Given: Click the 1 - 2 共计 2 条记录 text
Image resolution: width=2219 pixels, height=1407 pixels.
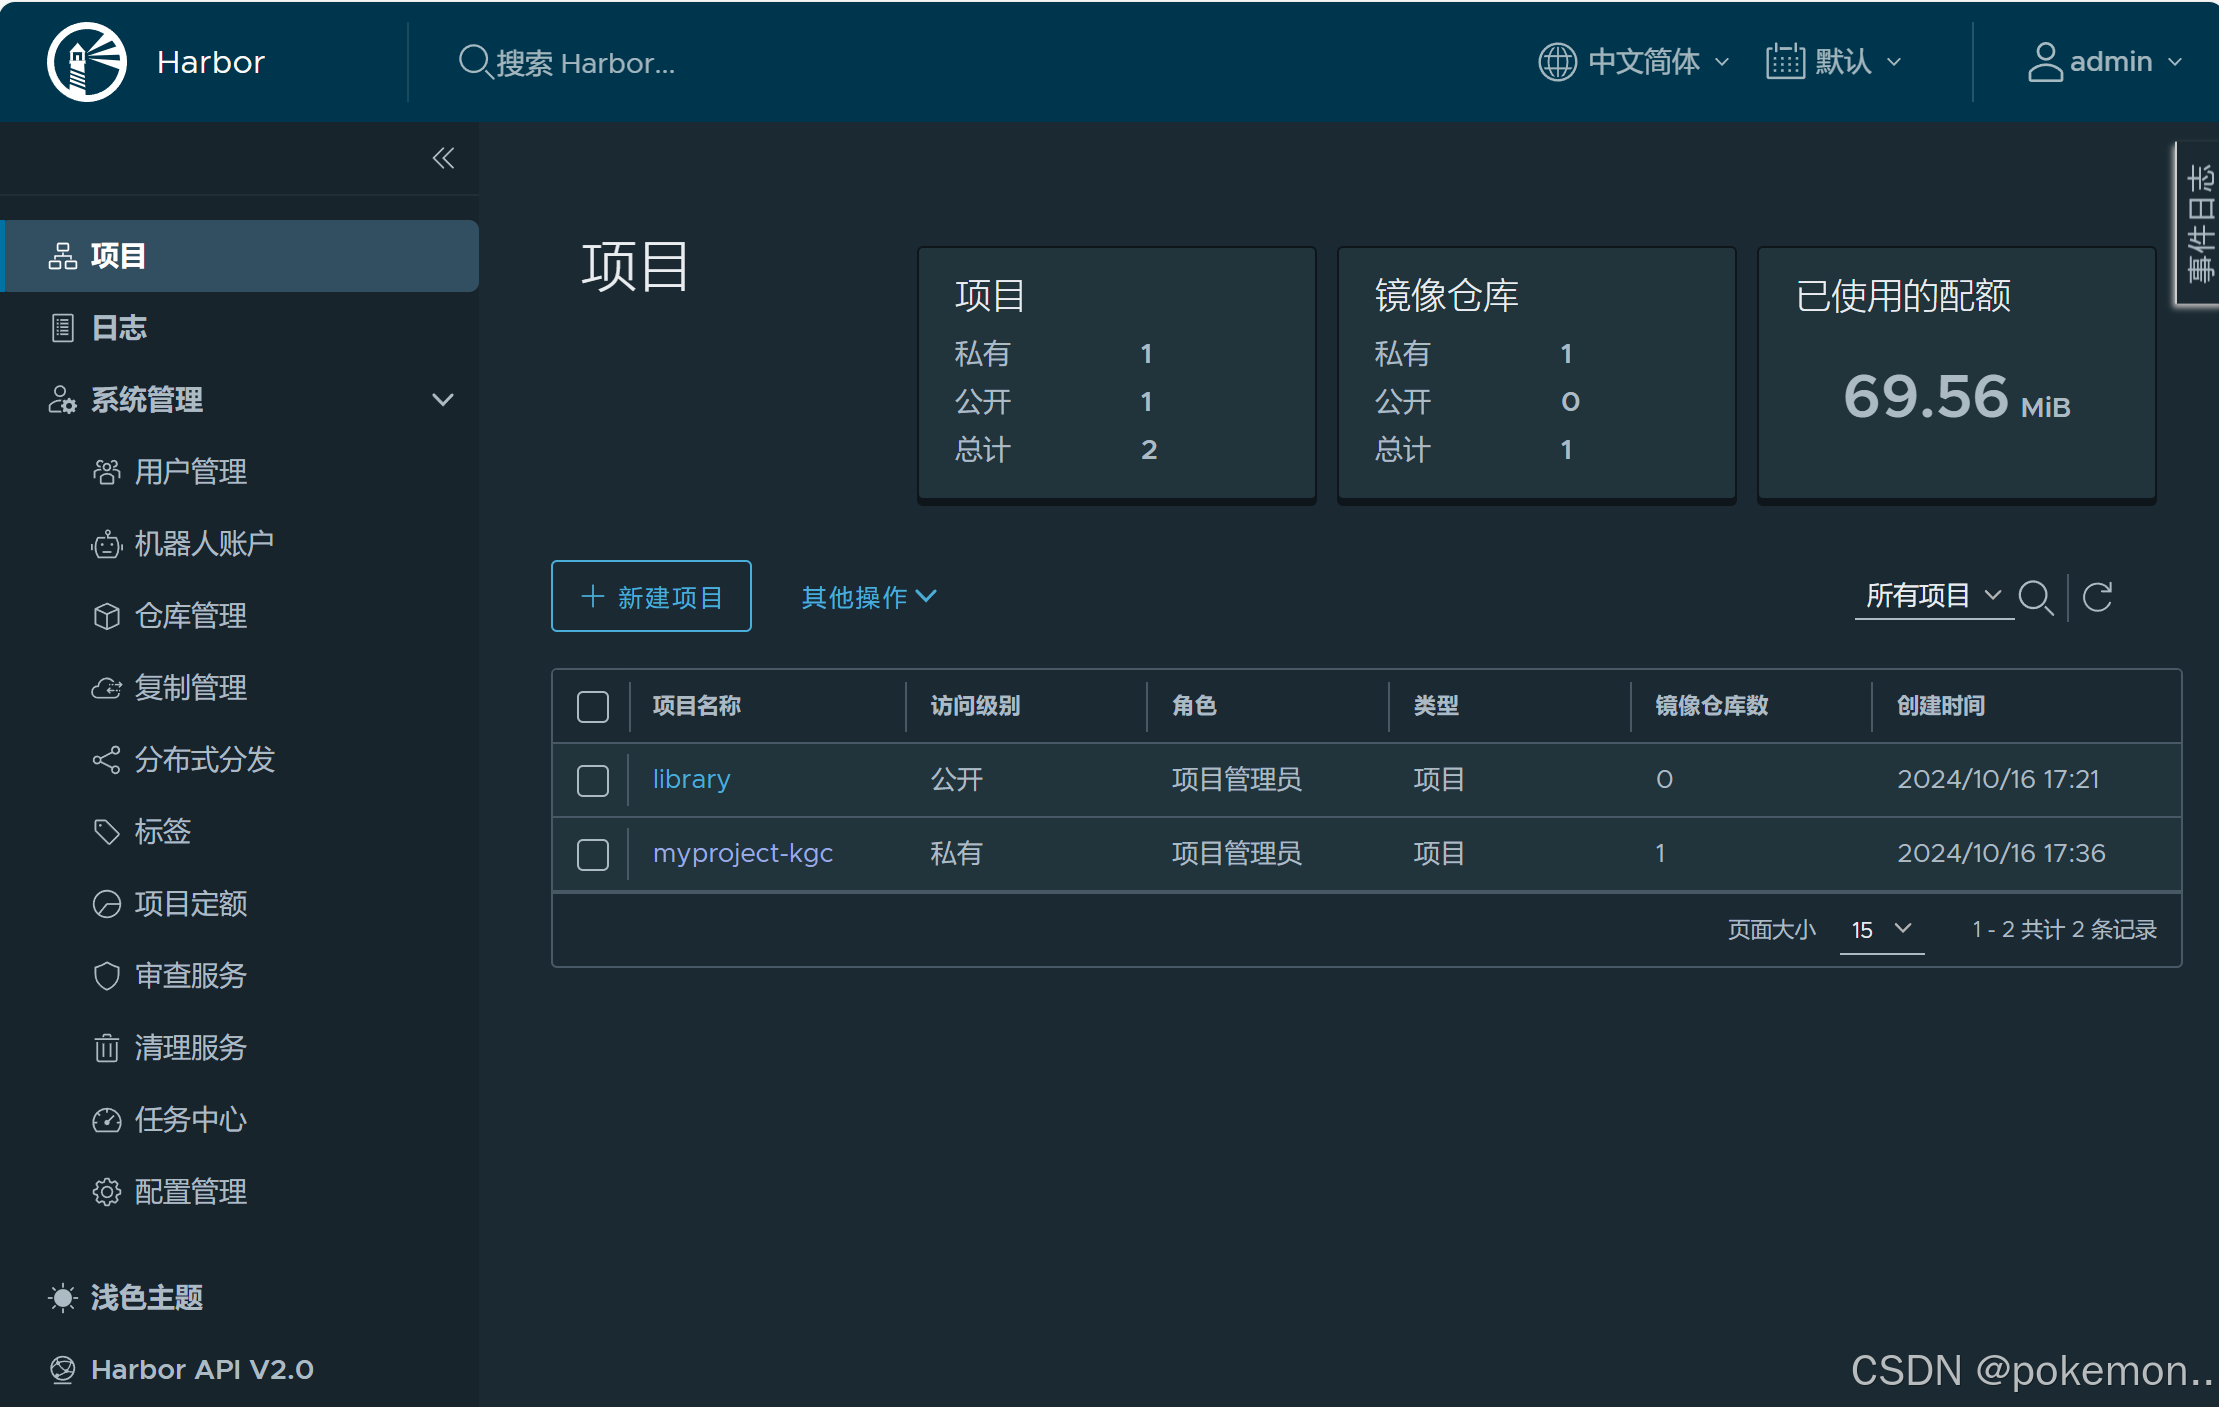Looking at the screenshot, I should pos(2064,930).
